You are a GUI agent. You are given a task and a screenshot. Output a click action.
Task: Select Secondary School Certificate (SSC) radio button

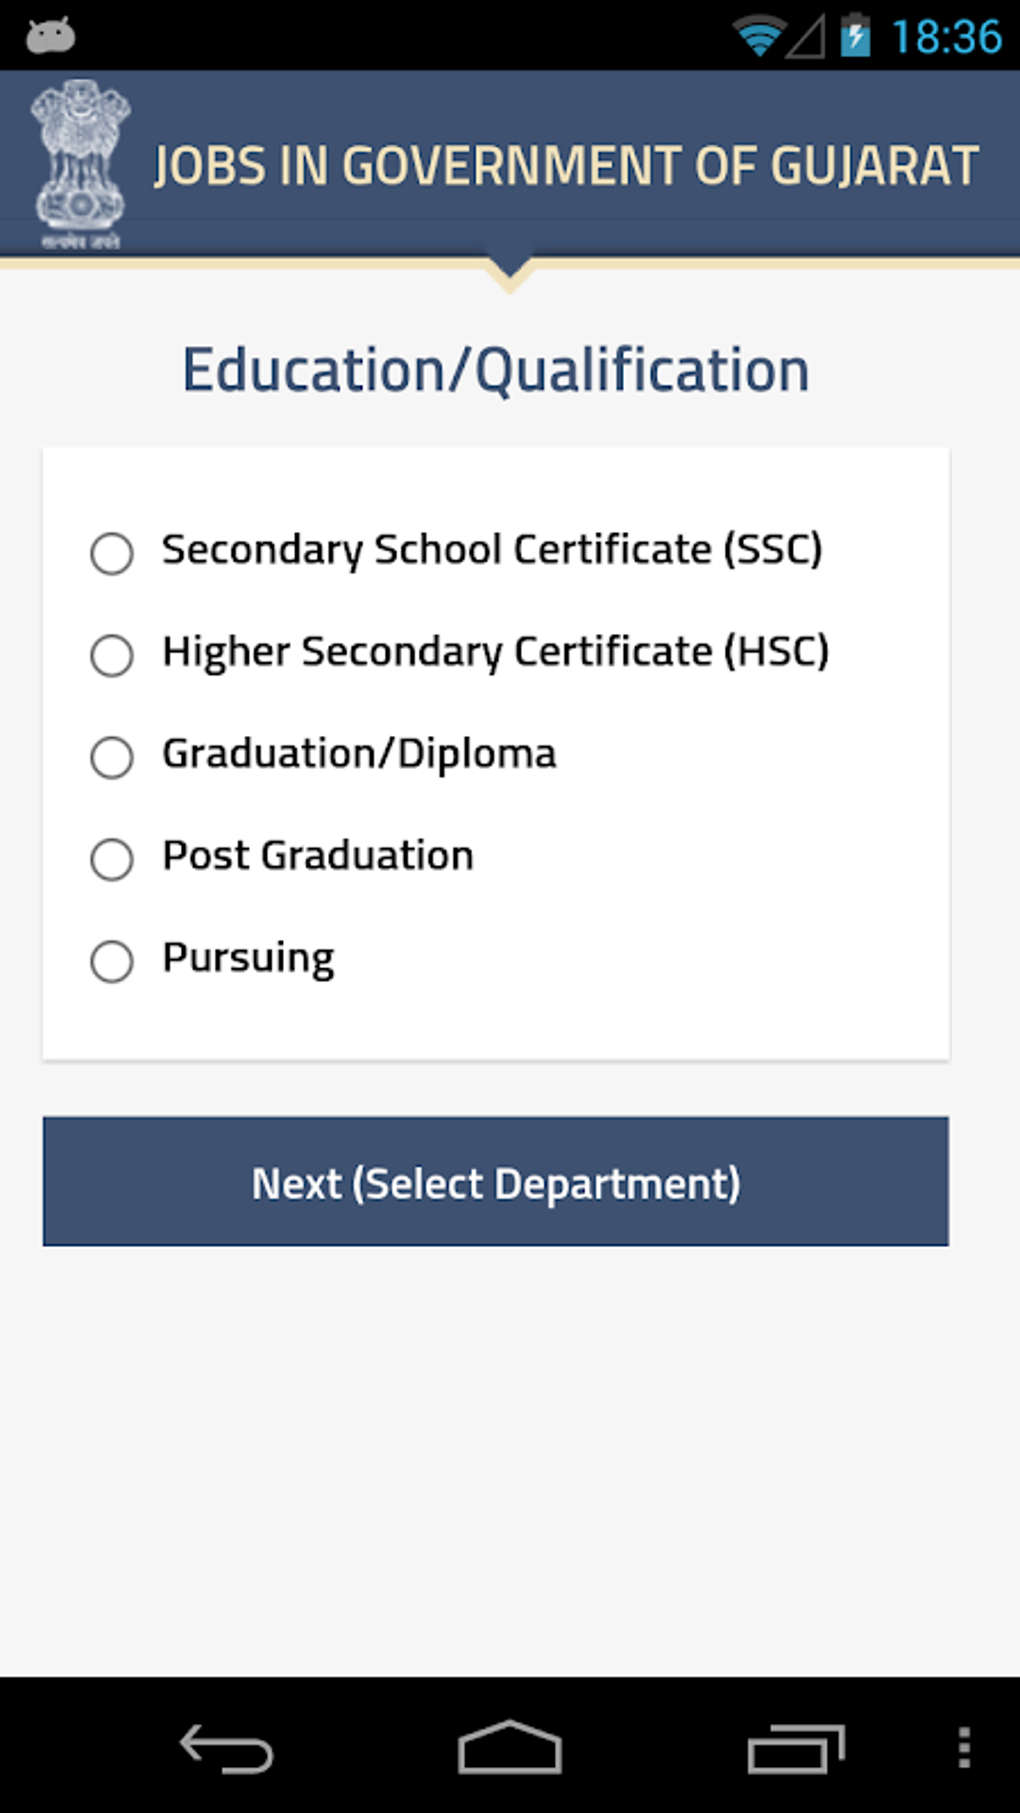tap(112, 553)
